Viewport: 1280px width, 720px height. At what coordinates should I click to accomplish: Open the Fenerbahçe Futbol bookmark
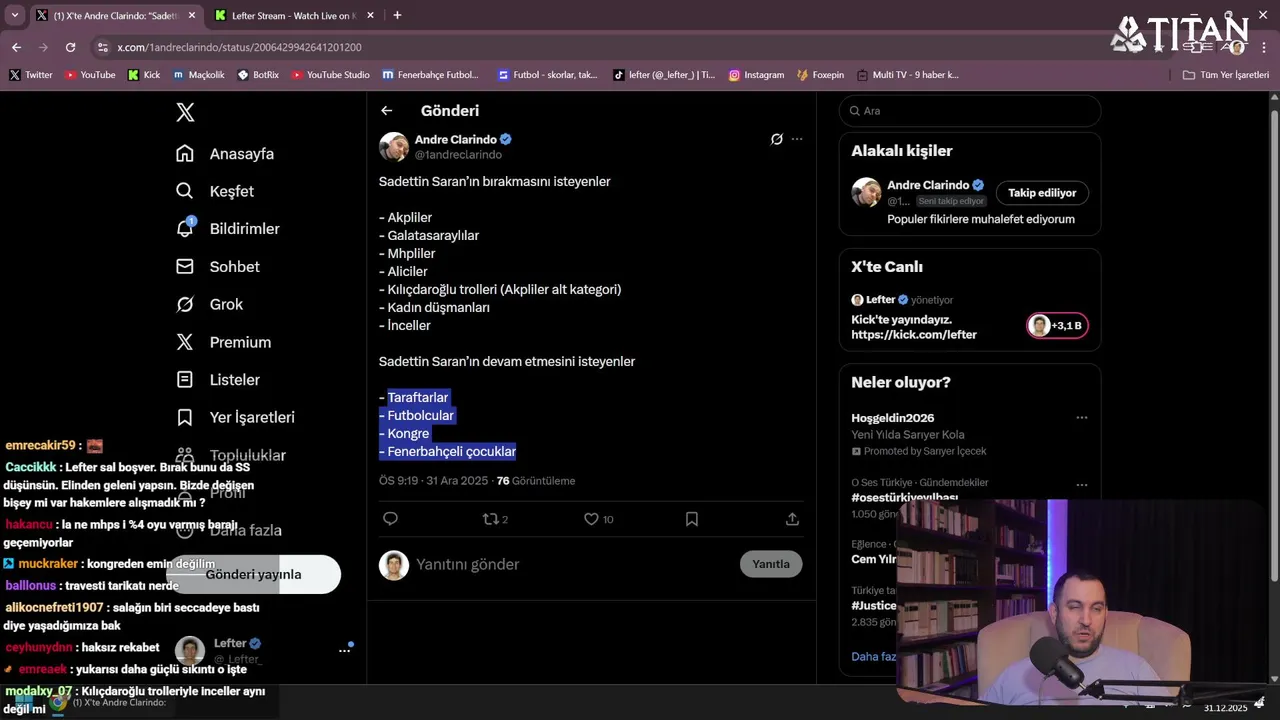pyautogui.click(x=430, y=75)
